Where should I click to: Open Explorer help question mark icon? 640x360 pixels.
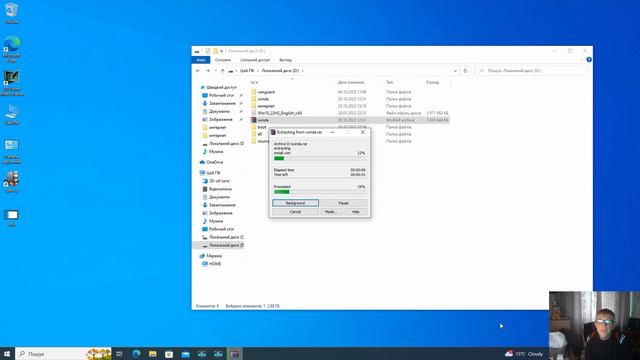(589, 60)
